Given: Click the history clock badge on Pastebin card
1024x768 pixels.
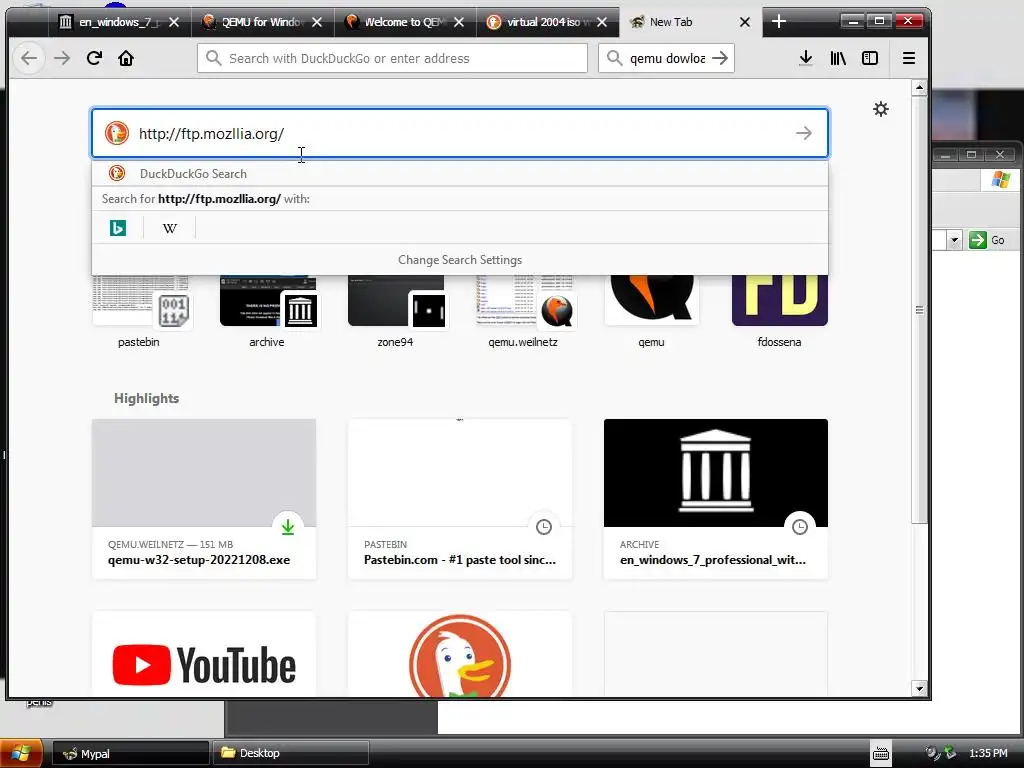Looking at the screenshot, I should 543,526.
